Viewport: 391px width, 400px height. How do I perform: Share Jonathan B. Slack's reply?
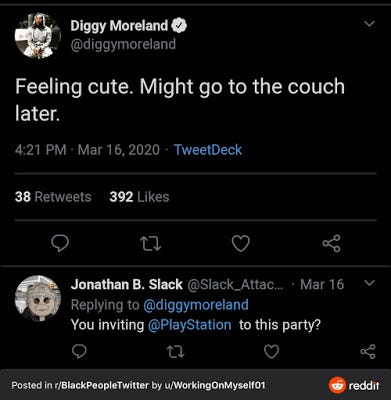[x=368, y=351]
